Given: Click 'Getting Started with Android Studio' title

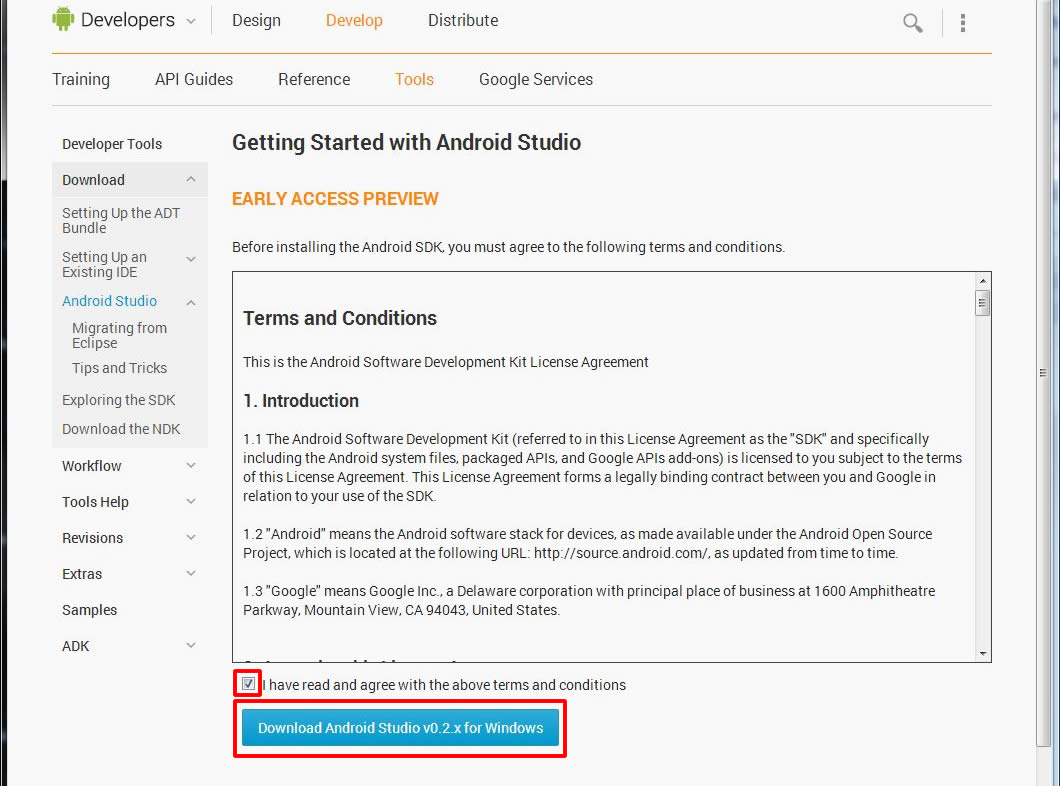Looking at the screenshot, I should [x=406, y=143].
